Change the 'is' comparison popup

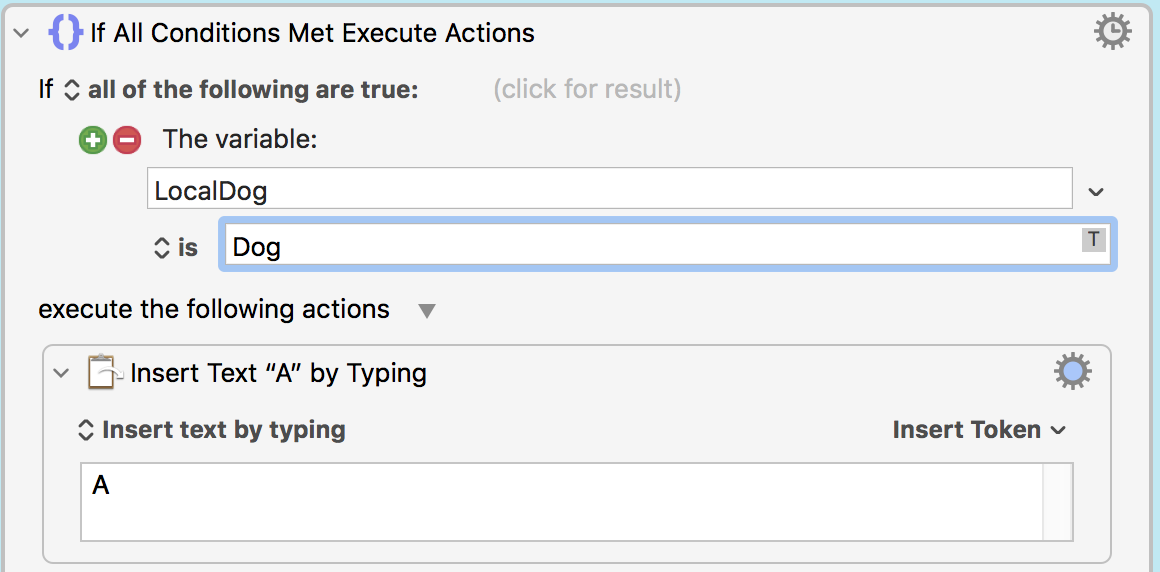tap(175, 247)
